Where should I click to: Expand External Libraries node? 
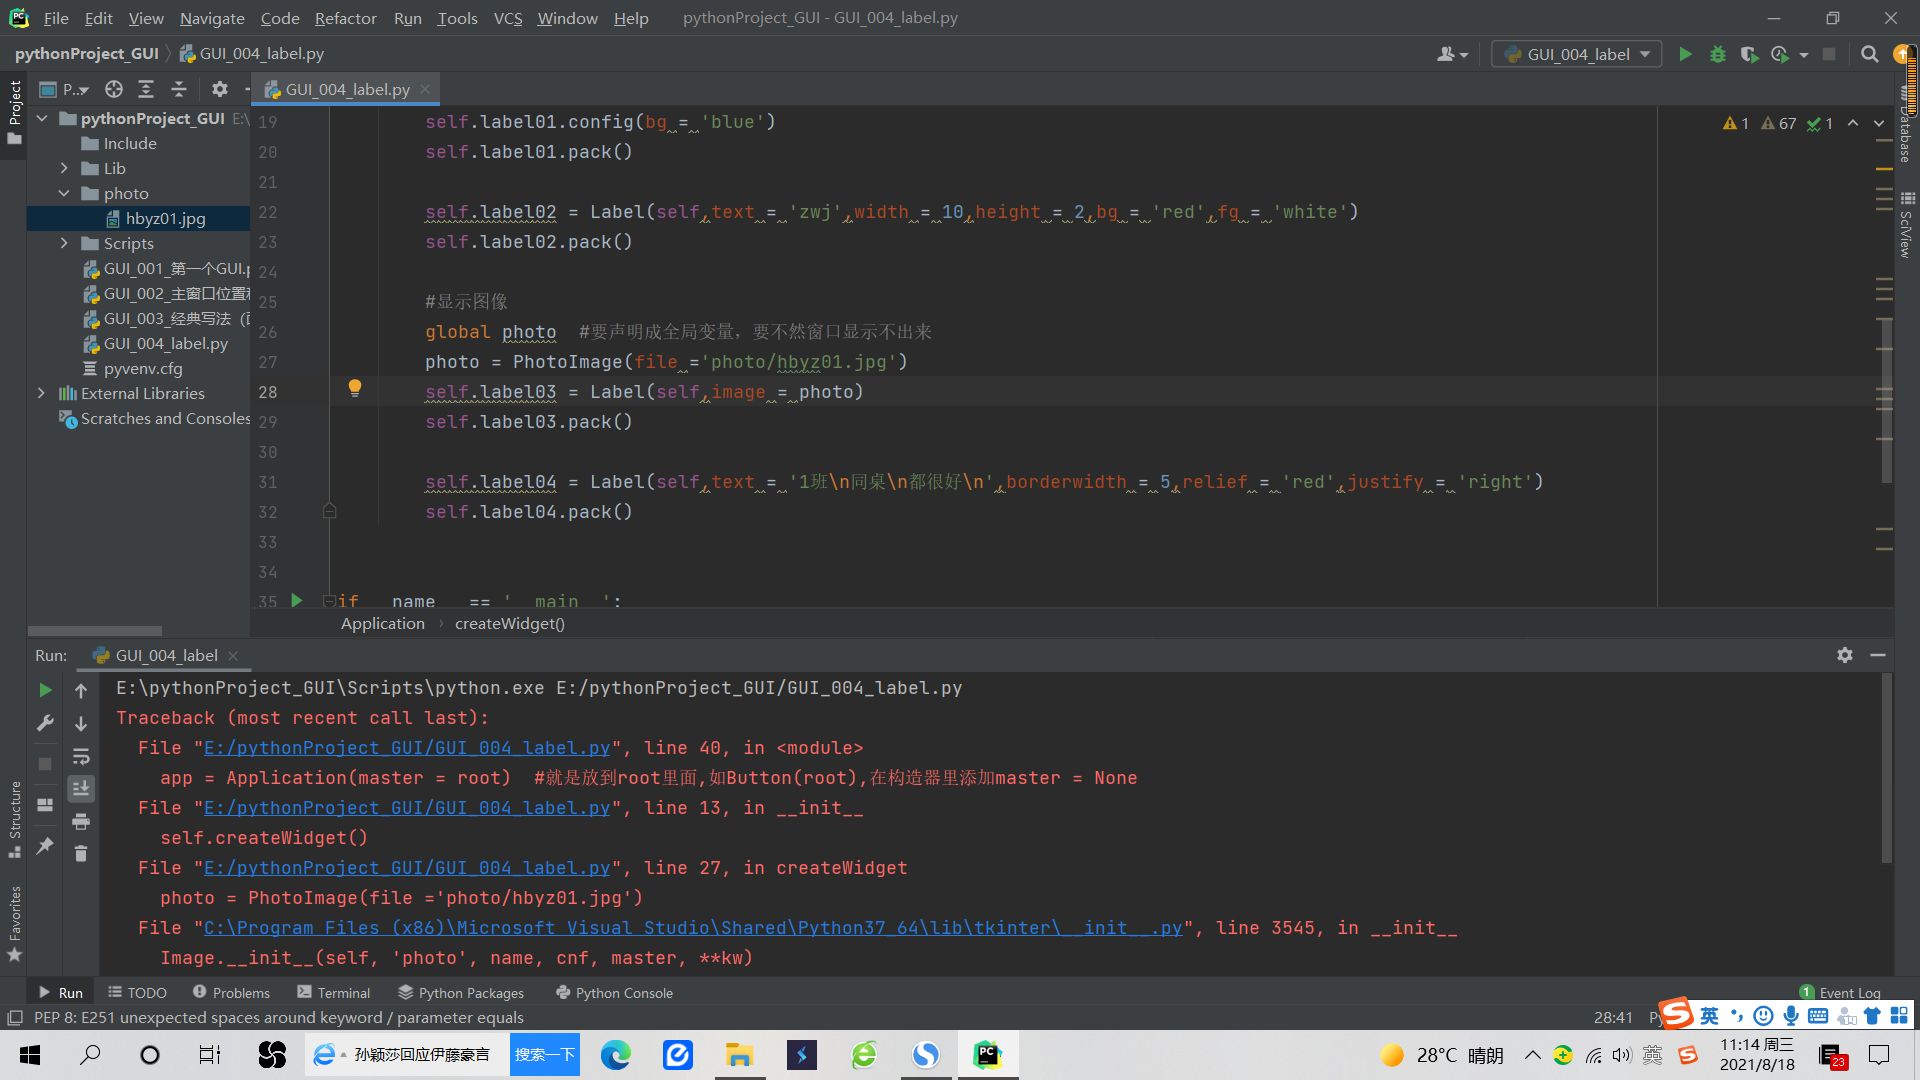click(41, 393)
